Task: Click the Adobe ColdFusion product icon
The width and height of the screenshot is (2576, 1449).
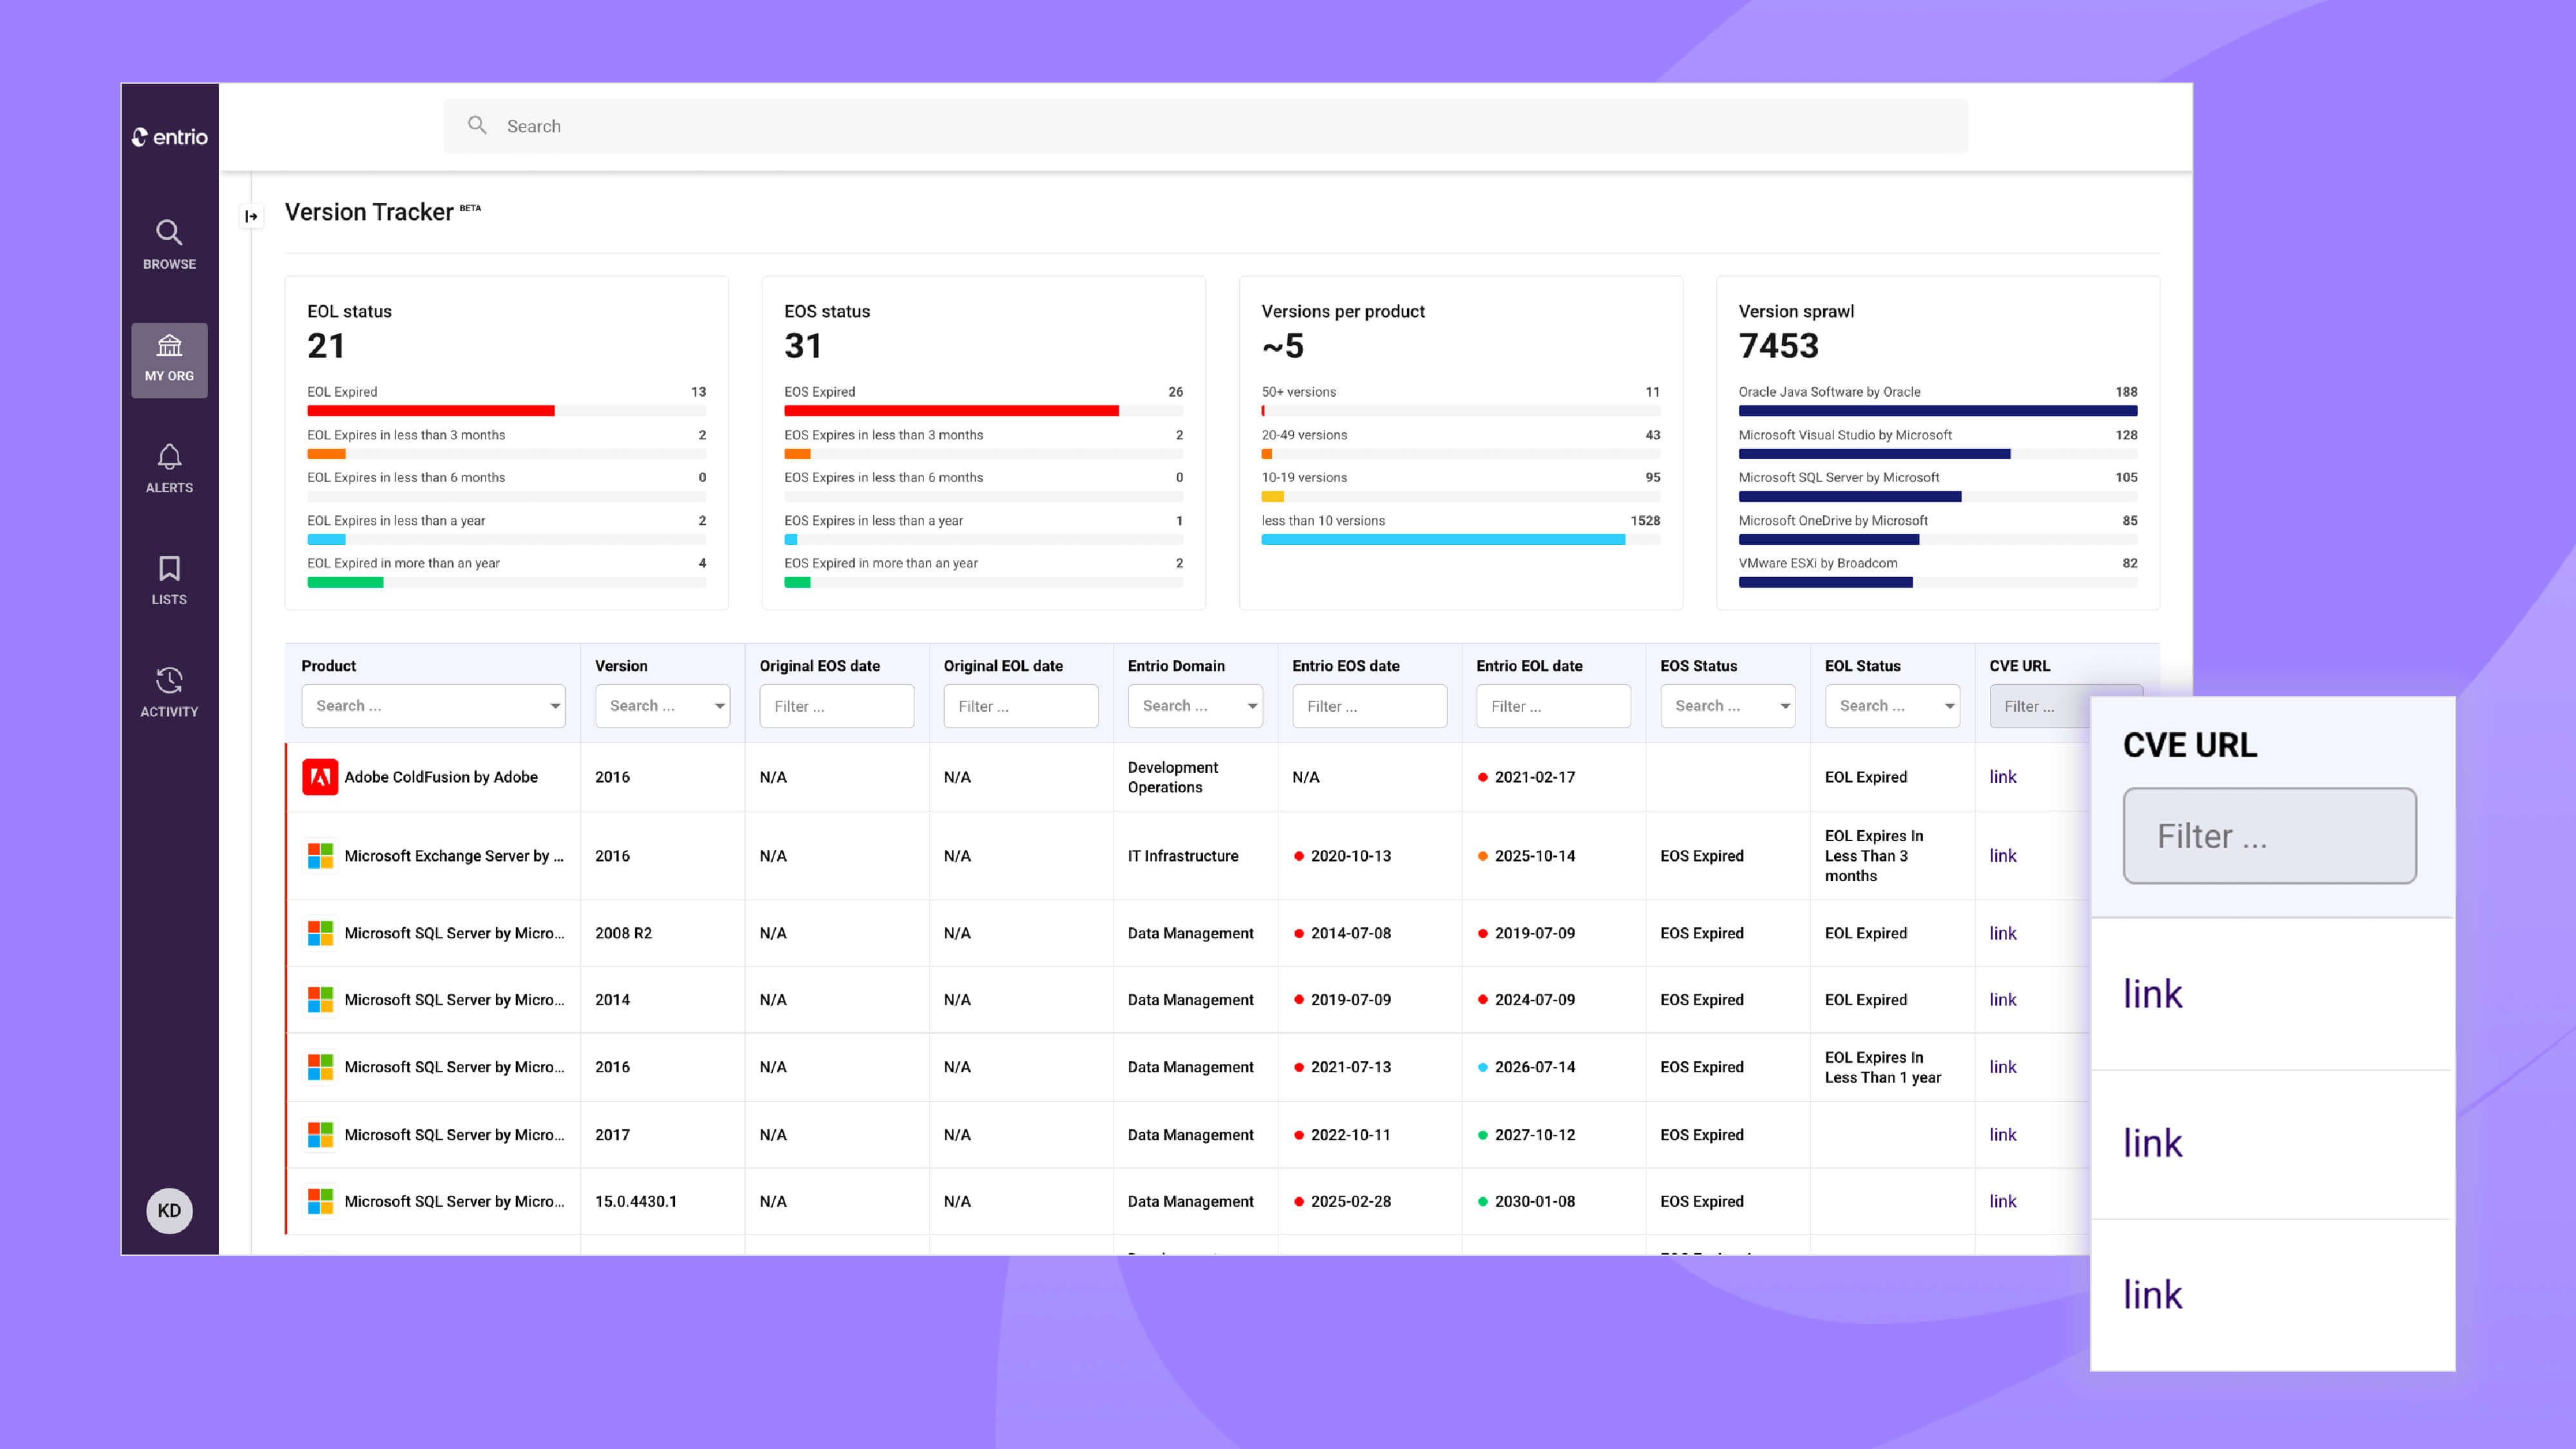Action: point(320,777)
